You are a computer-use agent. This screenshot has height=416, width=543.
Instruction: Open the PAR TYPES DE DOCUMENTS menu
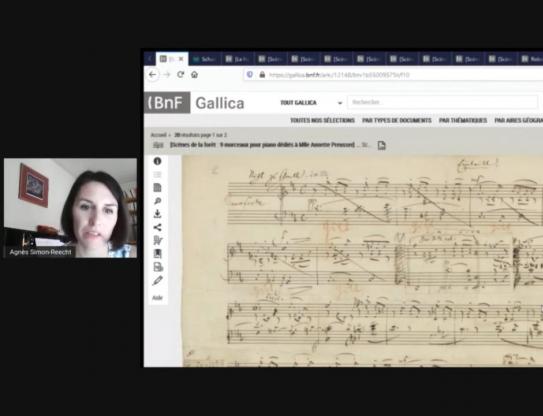[x=397, y=120]
